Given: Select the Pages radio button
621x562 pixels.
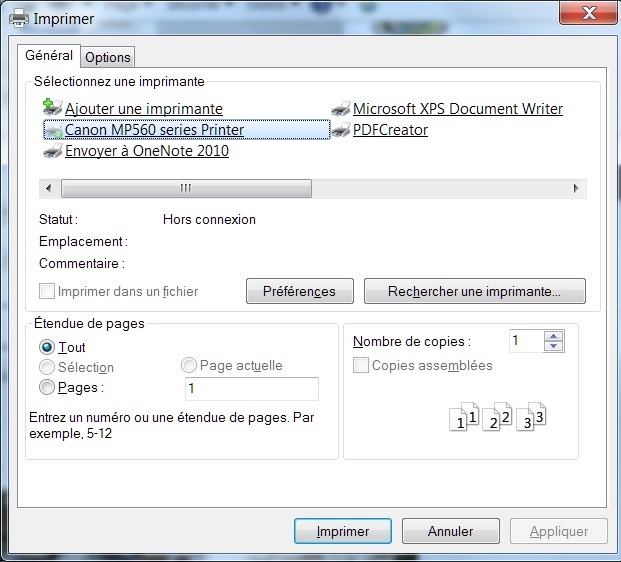Looking at the screenshot, I should [47, 387].
